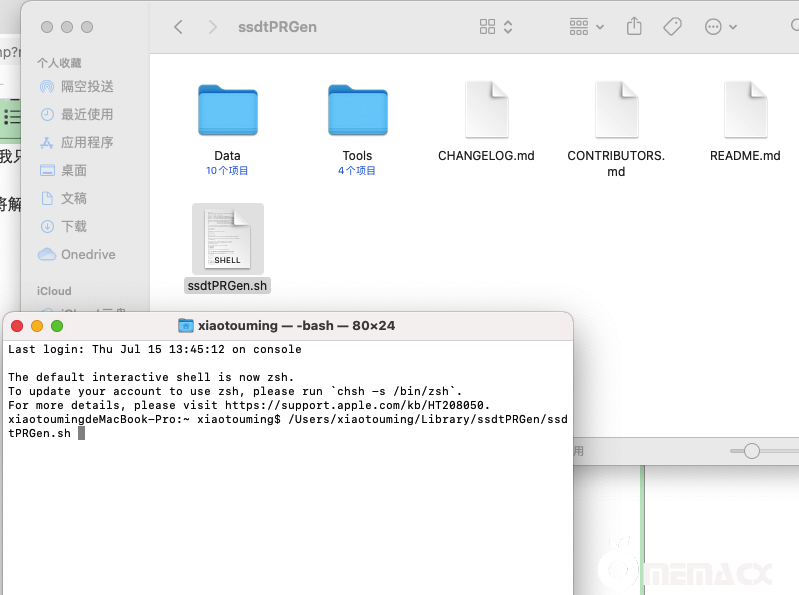Open the icon view switcher dropdown
Screen dimensions: 799x595
pos(496,27)
